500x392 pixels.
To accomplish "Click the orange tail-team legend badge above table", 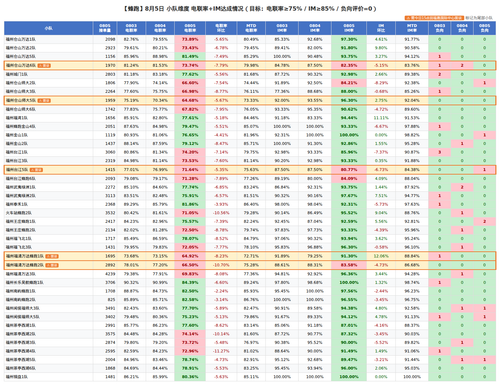I will tap(434, 18).
